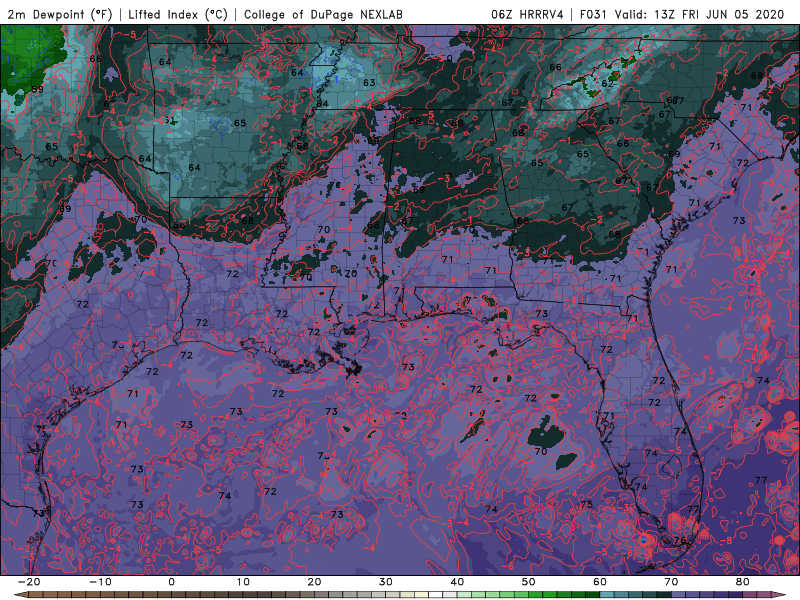Click the 60 tick label on the colorbar
This screenshot has width=800, height=600.
[600, 582]
